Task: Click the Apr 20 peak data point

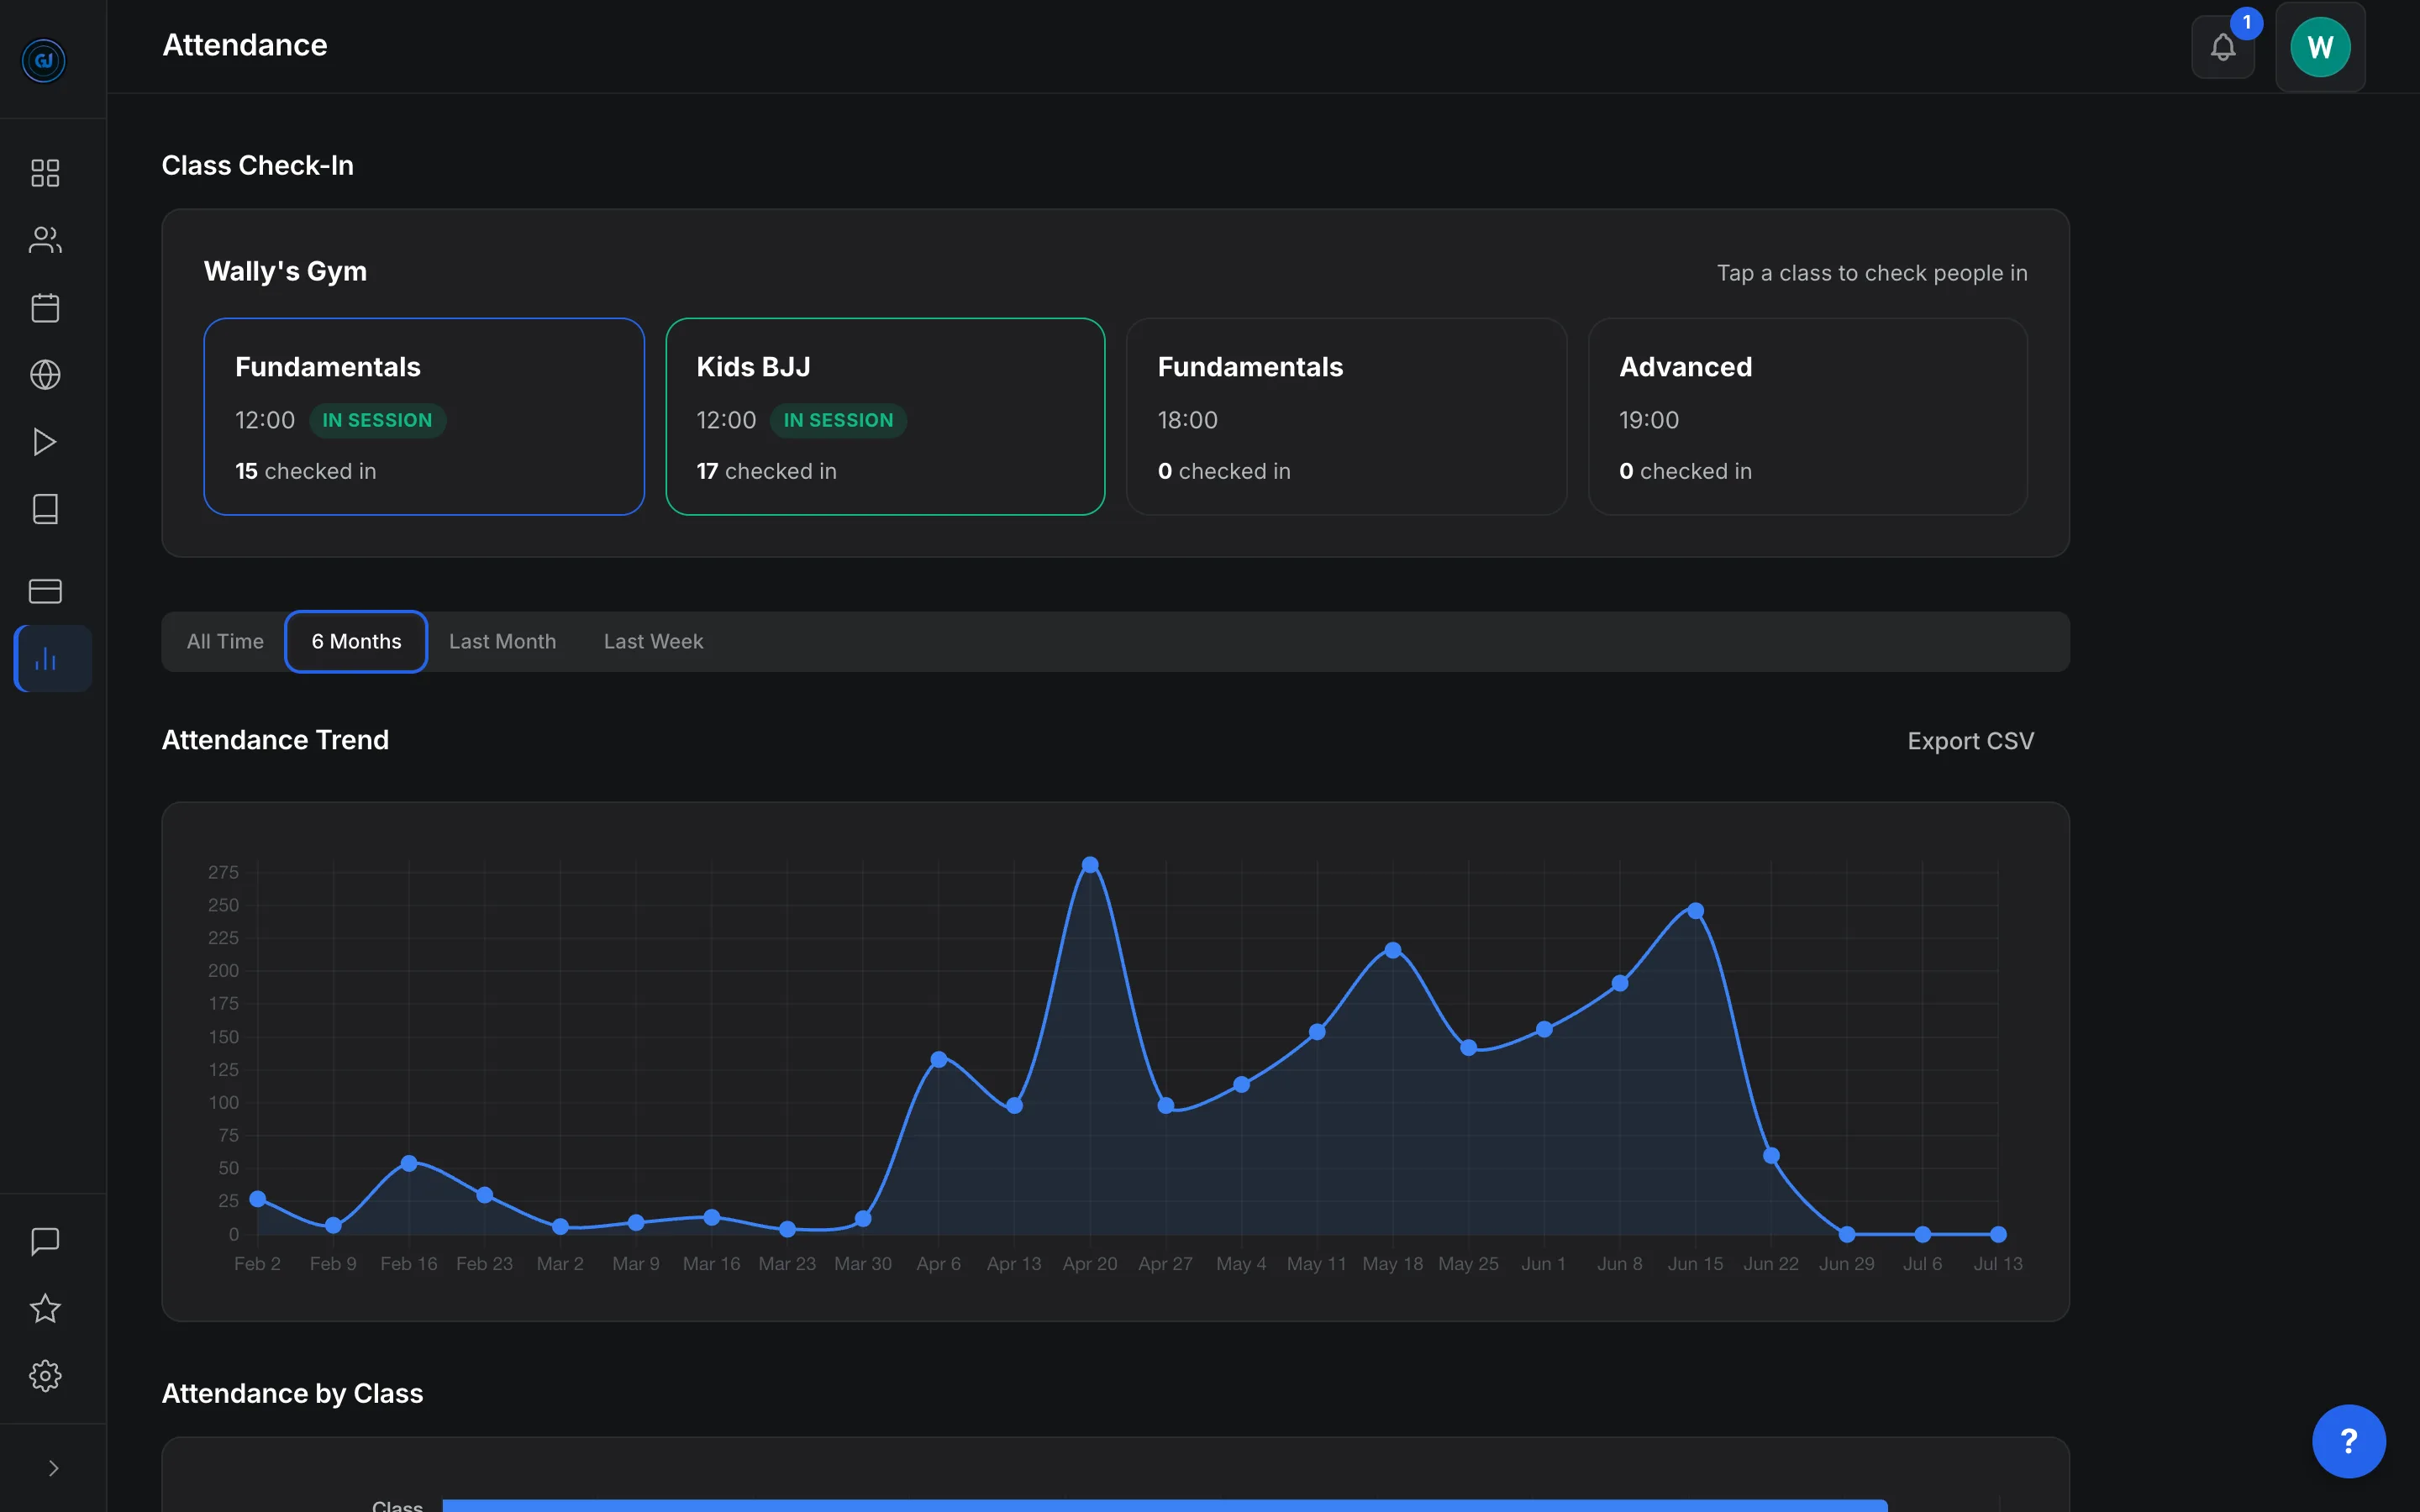Action: pyautogui.click(x=1090, y=864)
